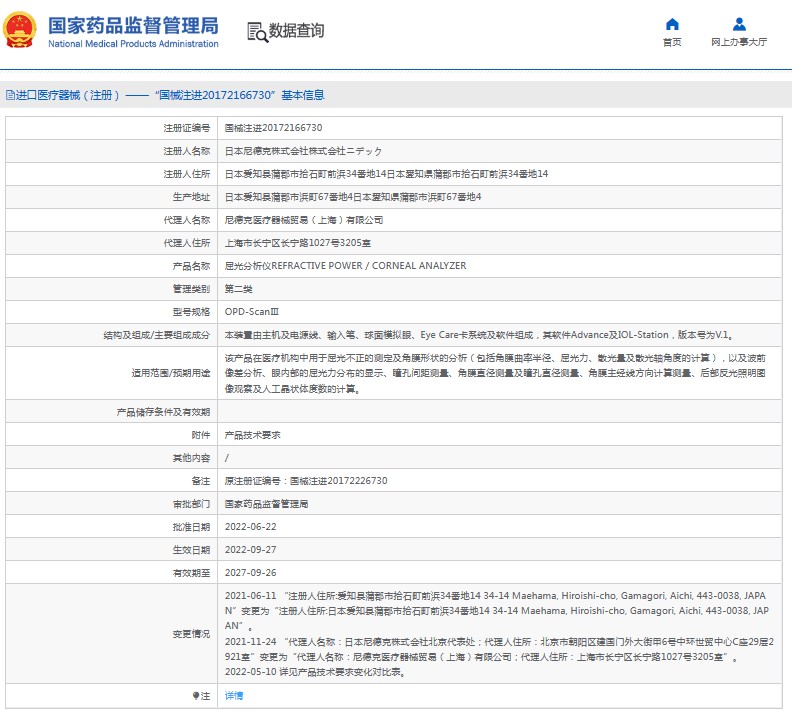Click approval date 2022-06-22
Screen dimensions: 792x716
(x=251, y=527)
